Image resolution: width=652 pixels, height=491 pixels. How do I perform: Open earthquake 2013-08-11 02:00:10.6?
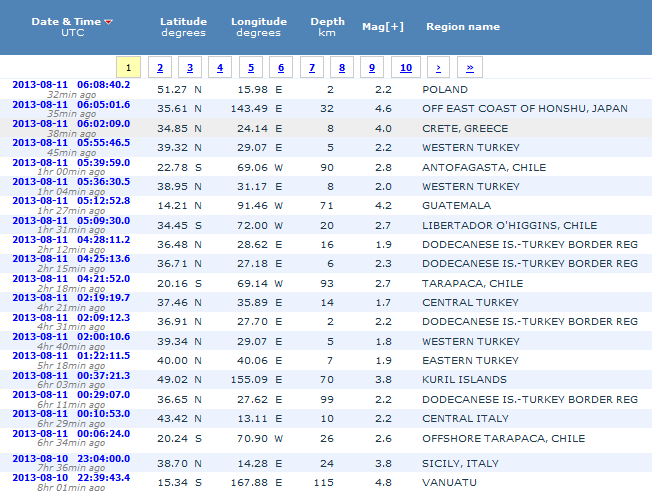coord(71,337)
